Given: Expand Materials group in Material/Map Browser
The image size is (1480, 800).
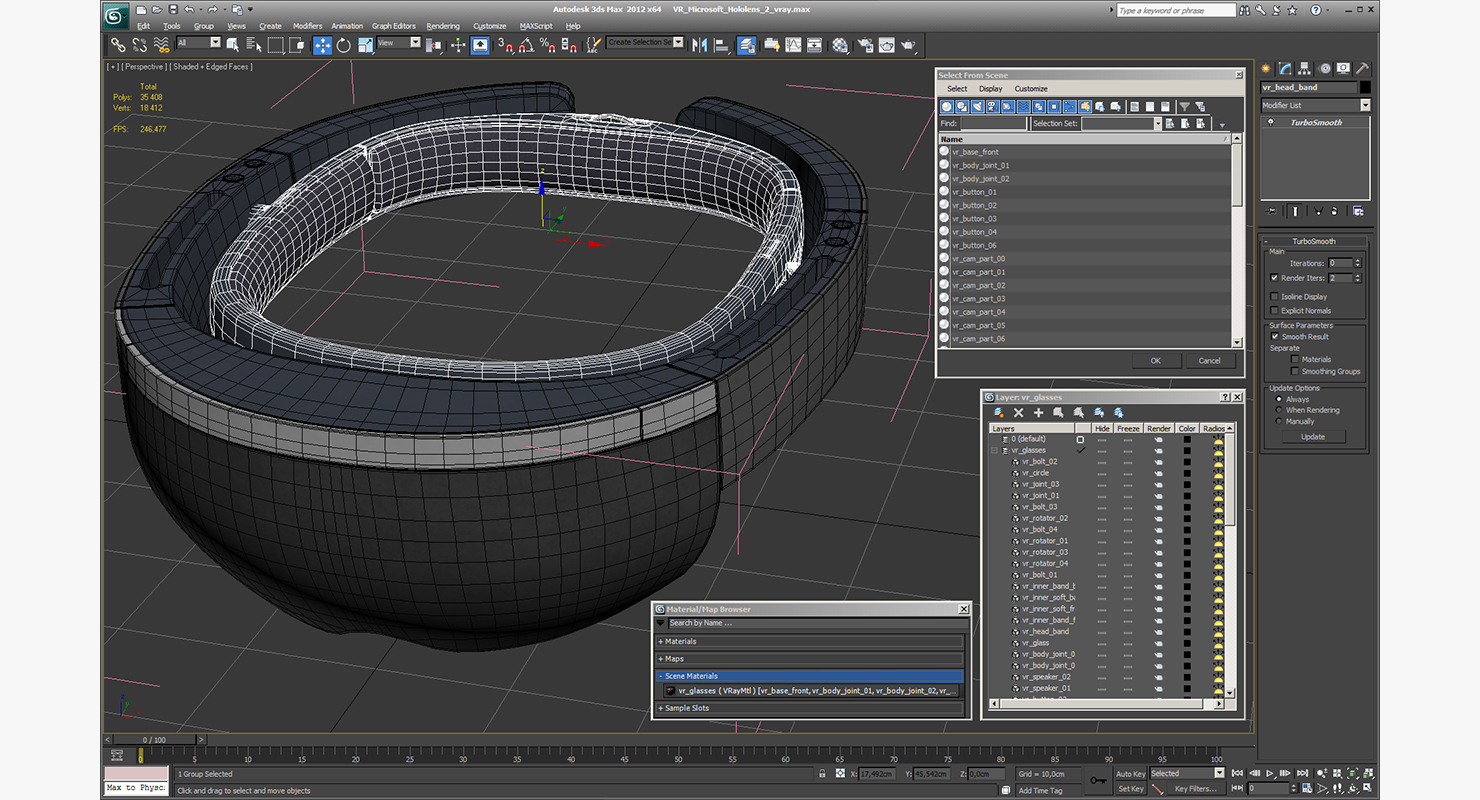Looking at the screenshot, I should [810, 642].
